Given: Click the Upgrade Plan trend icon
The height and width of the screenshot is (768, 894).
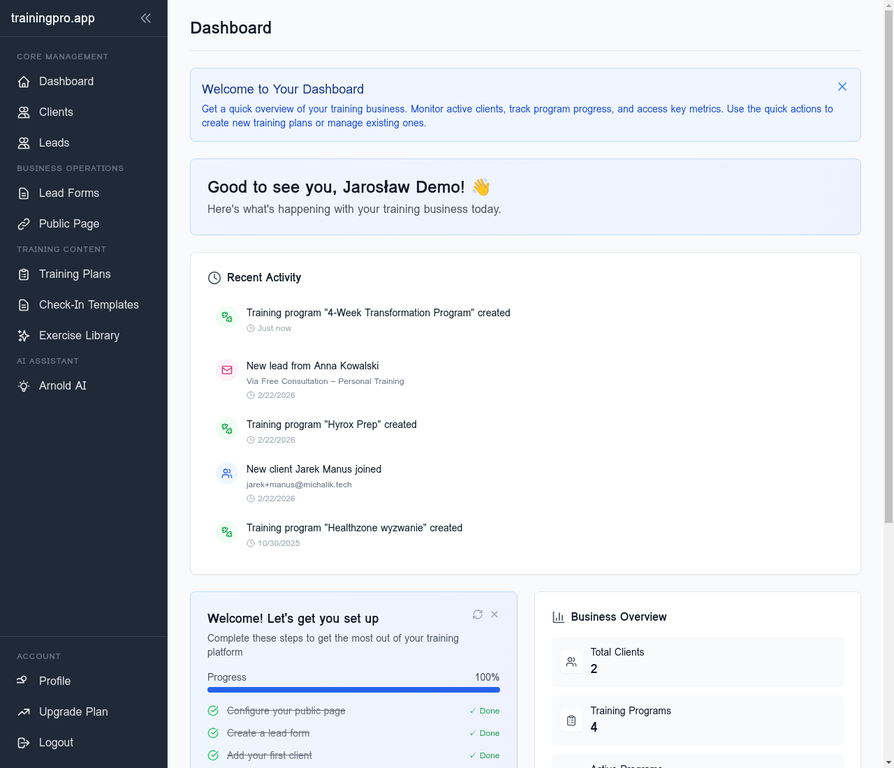Looking at the screenshot, I should (x=24, y=712).
